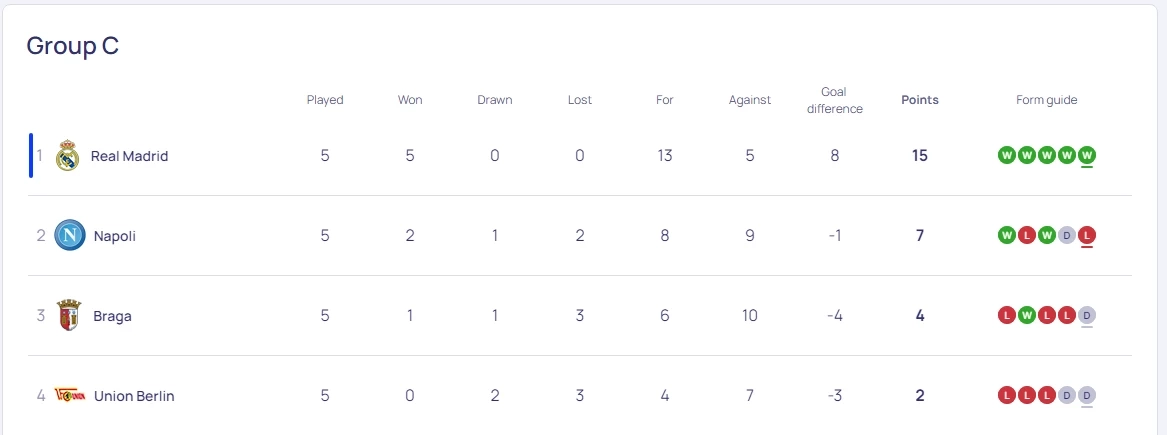
Task: Open the Braga team link
Action: [113, 316]
